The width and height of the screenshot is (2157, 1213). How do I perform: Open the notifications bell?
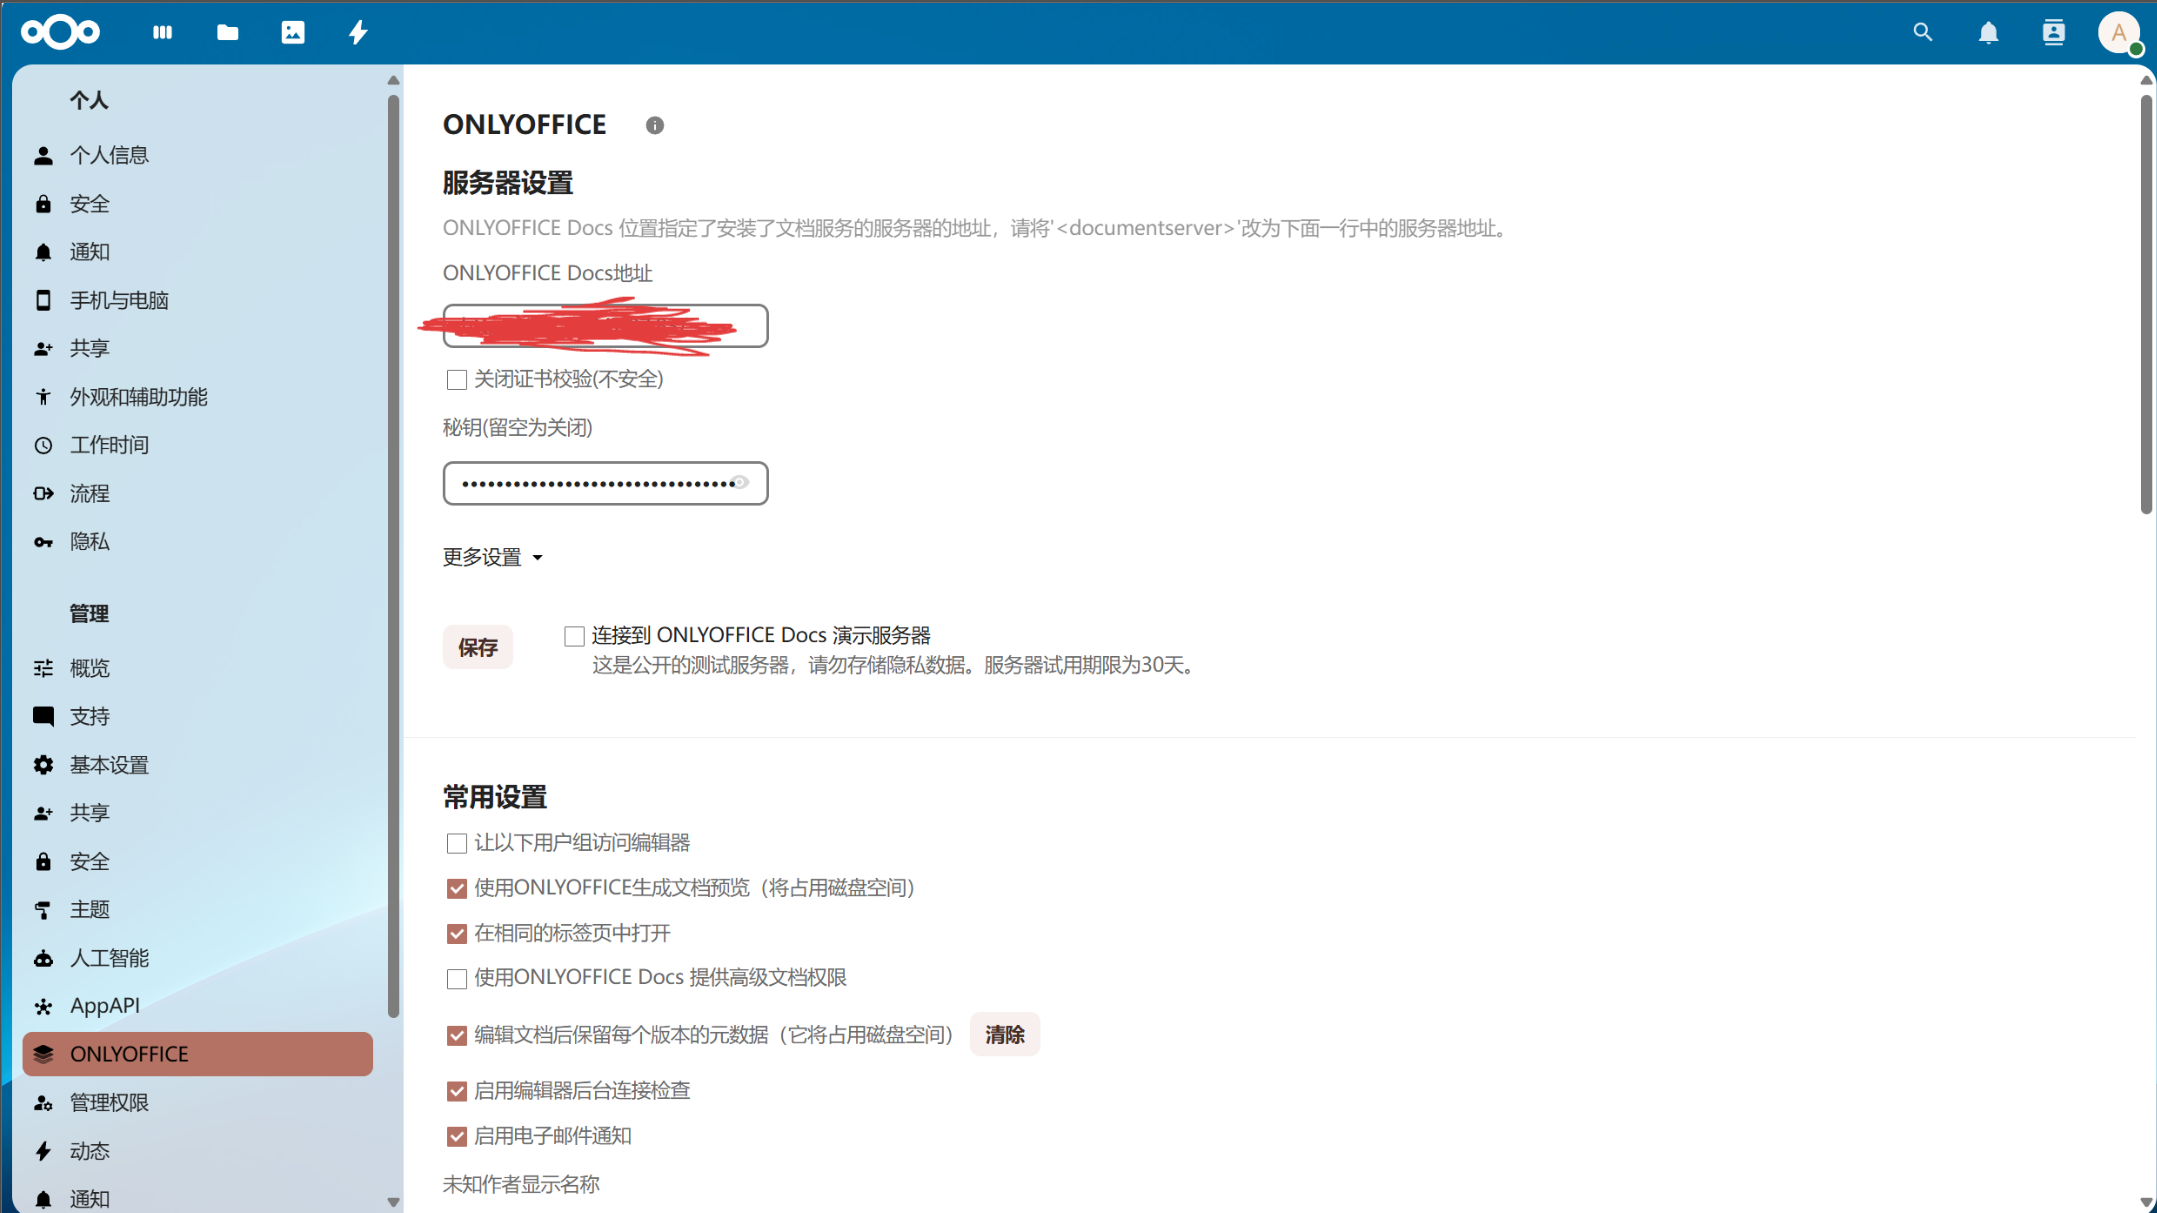click(x=1988, y=32)
